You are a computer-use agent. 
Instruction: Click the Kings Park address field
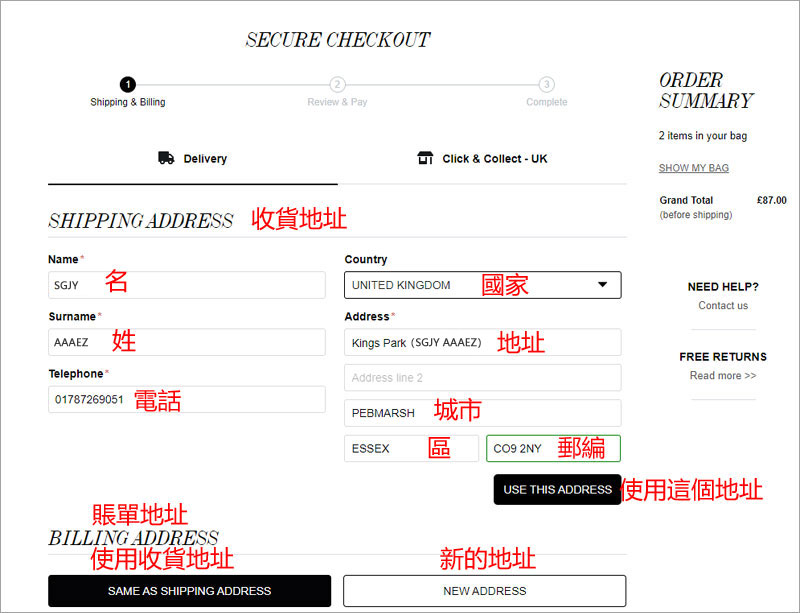[482, 342]
